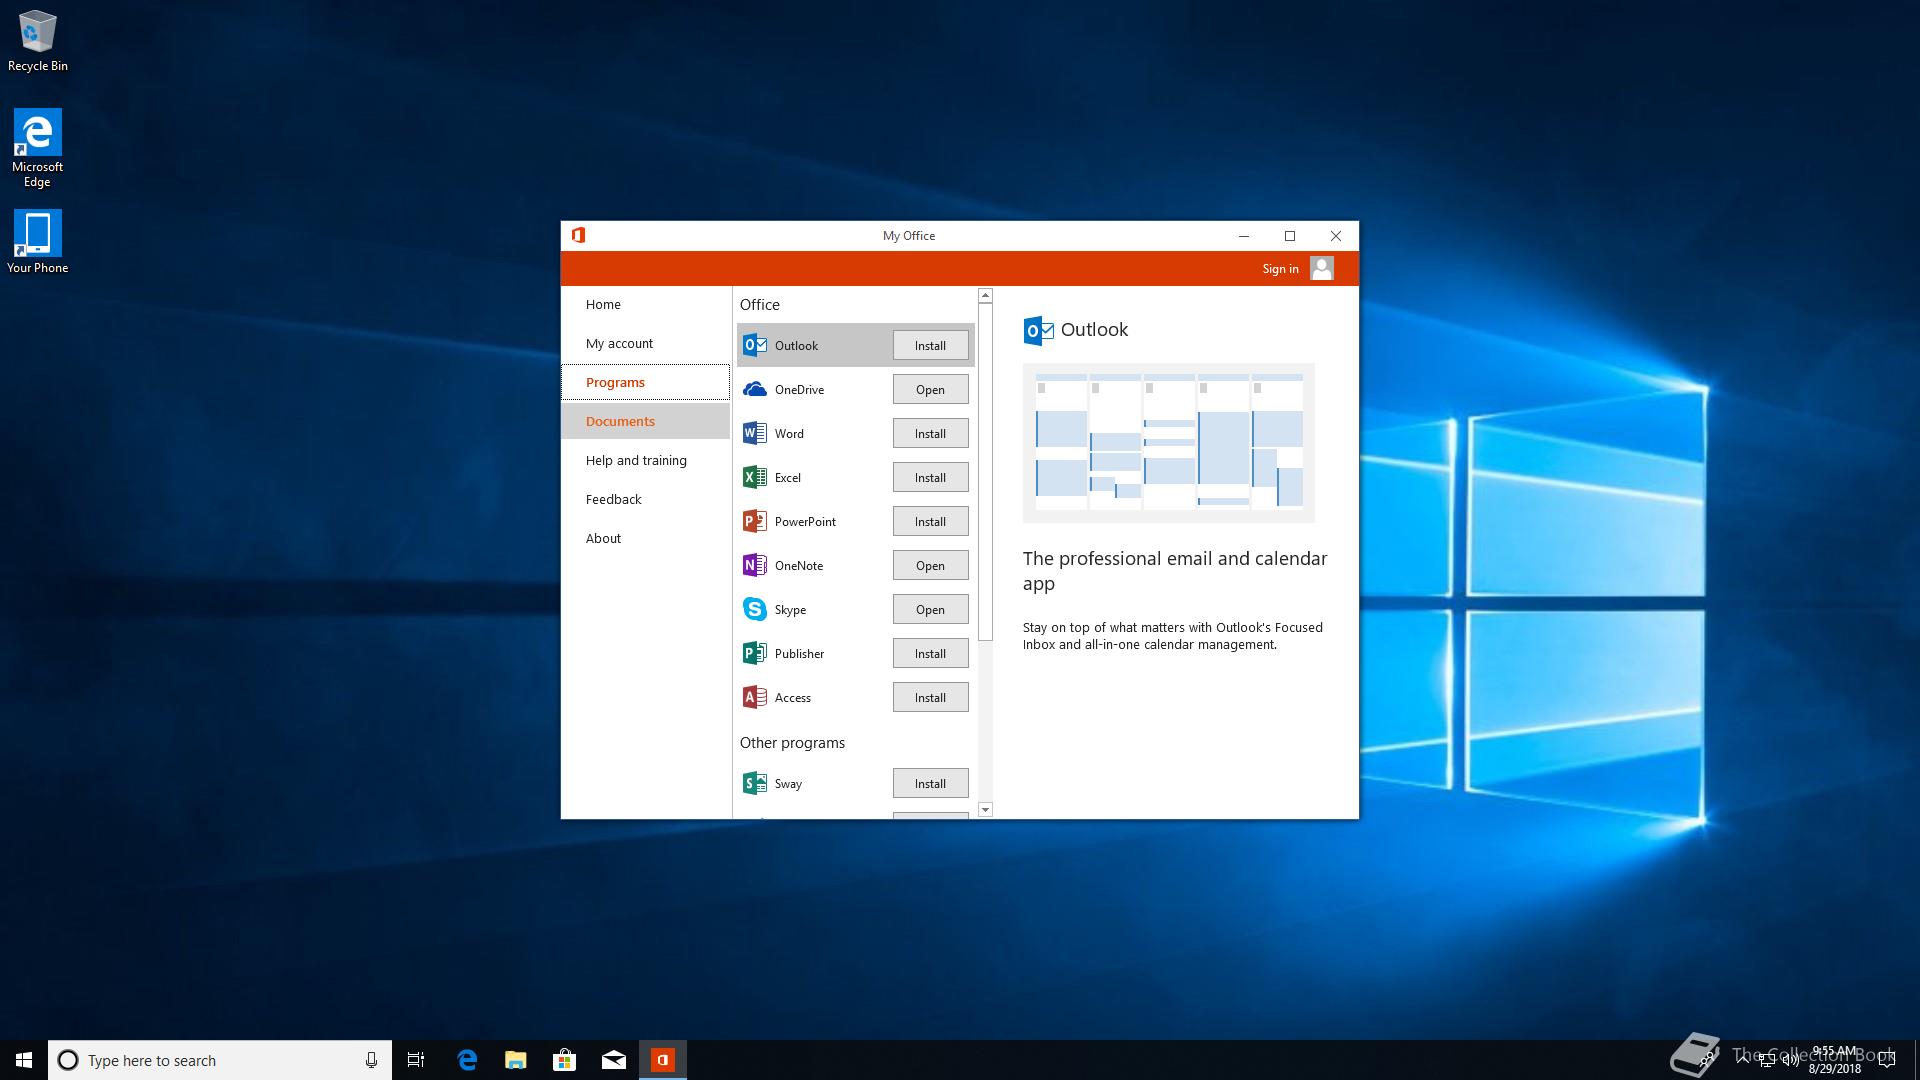Screen dimensions: 1920x1080
Task: Install Outlook
Action: [930, 345]
